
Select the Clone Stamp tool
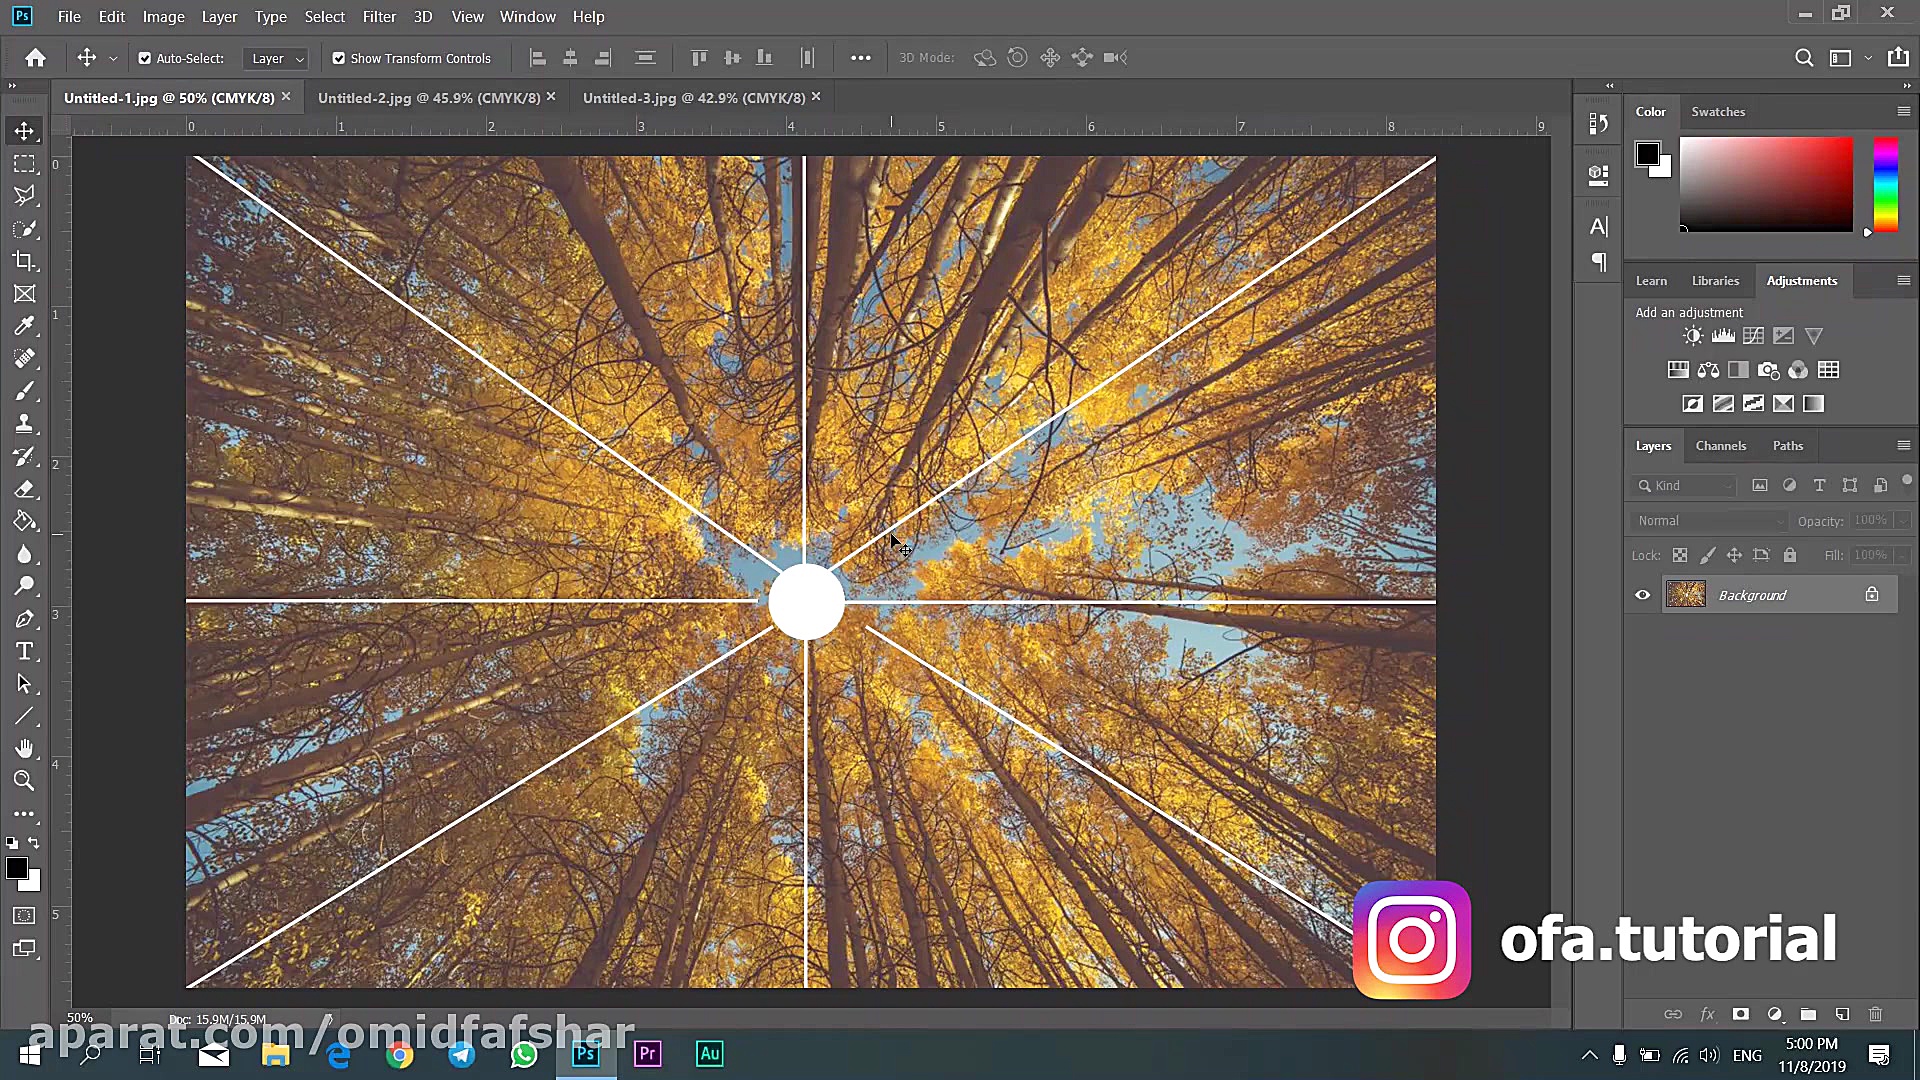(x=24, y=424)
